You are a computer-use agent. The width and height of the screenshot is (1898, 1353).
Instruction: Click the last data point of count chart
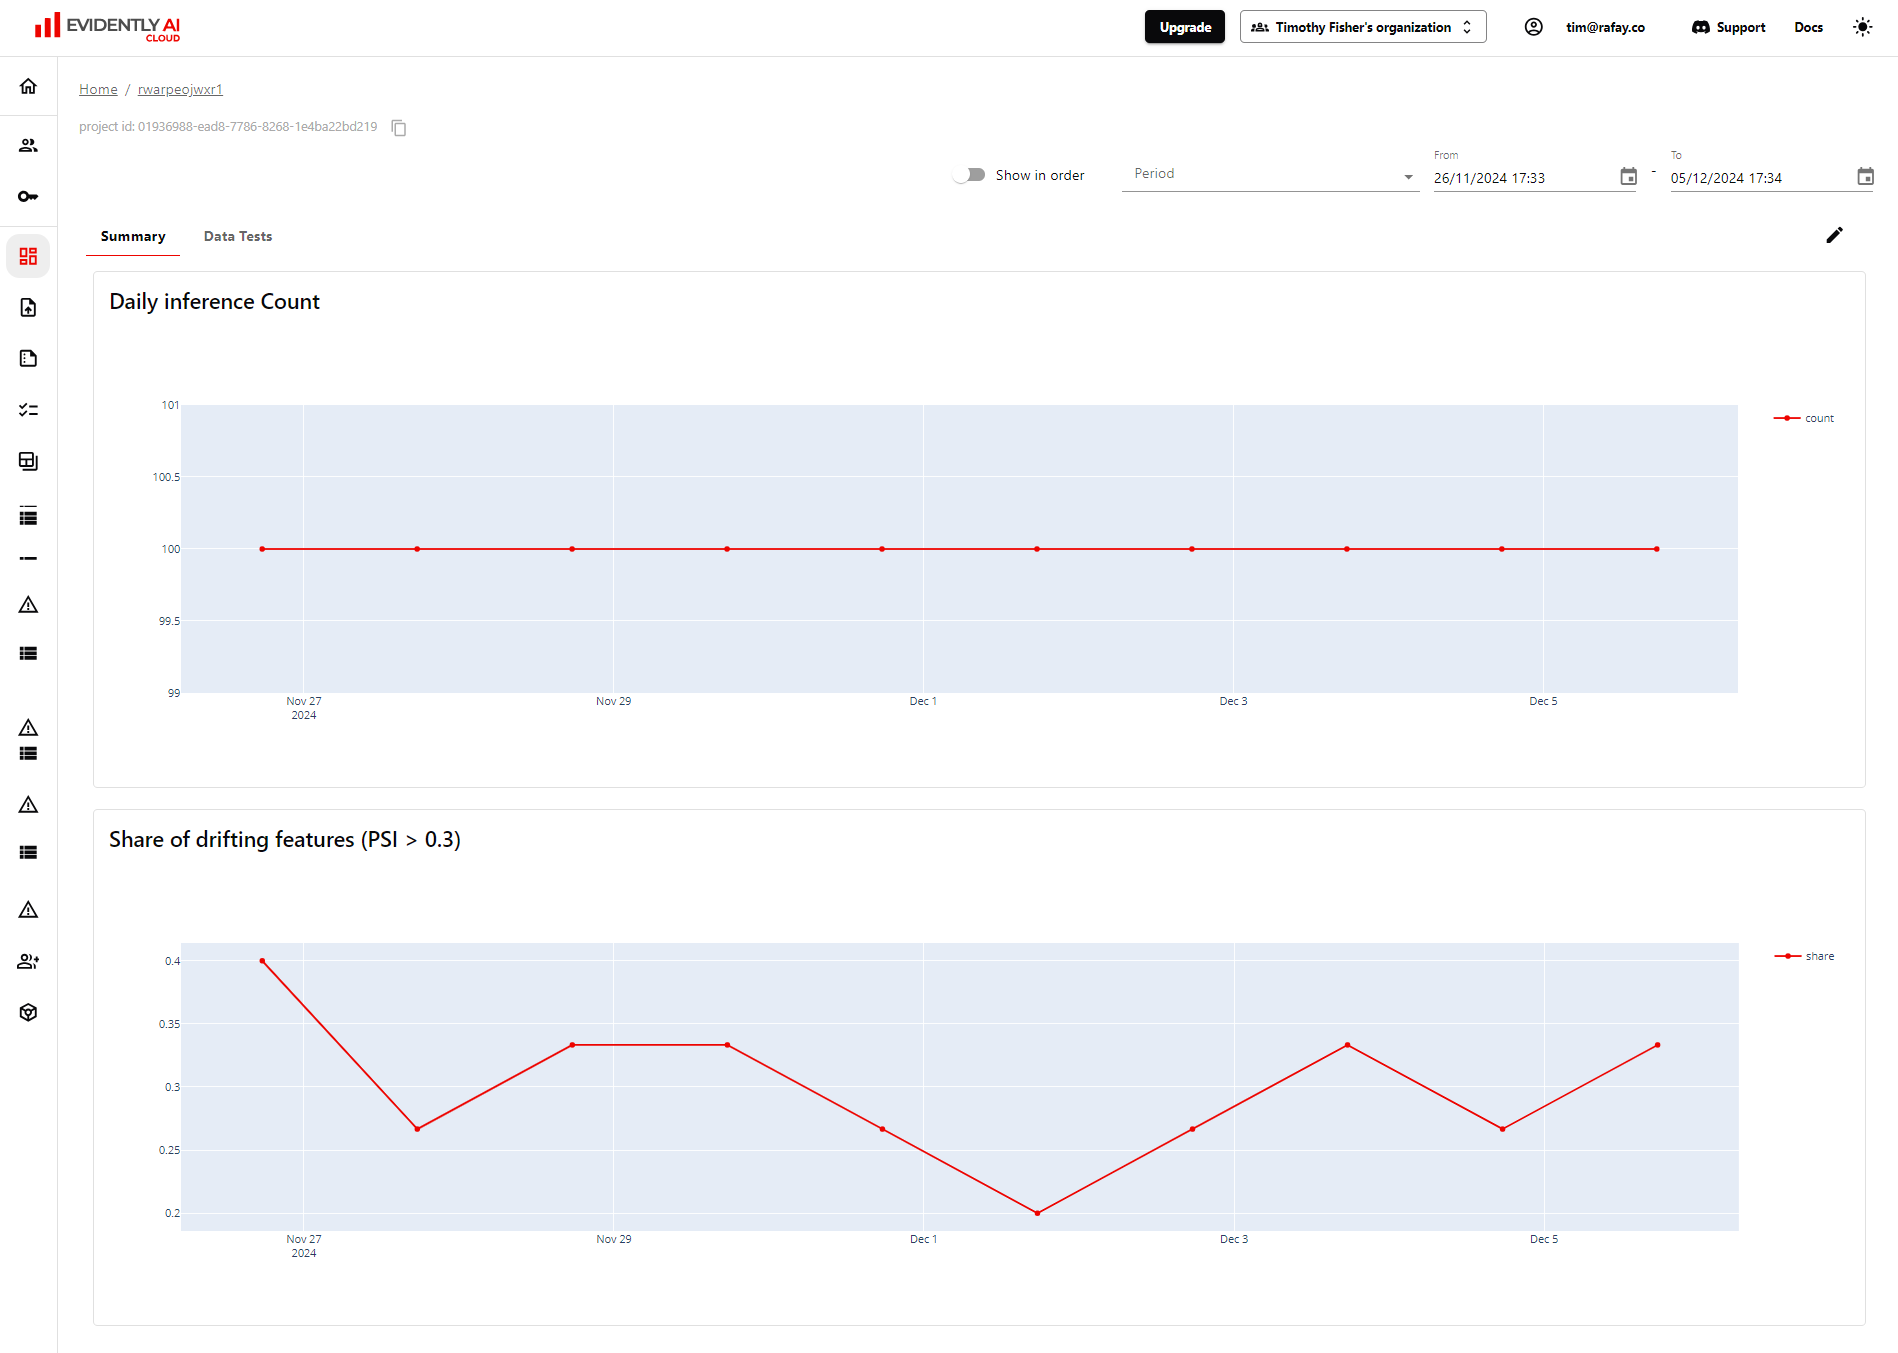pos(1657,549)
